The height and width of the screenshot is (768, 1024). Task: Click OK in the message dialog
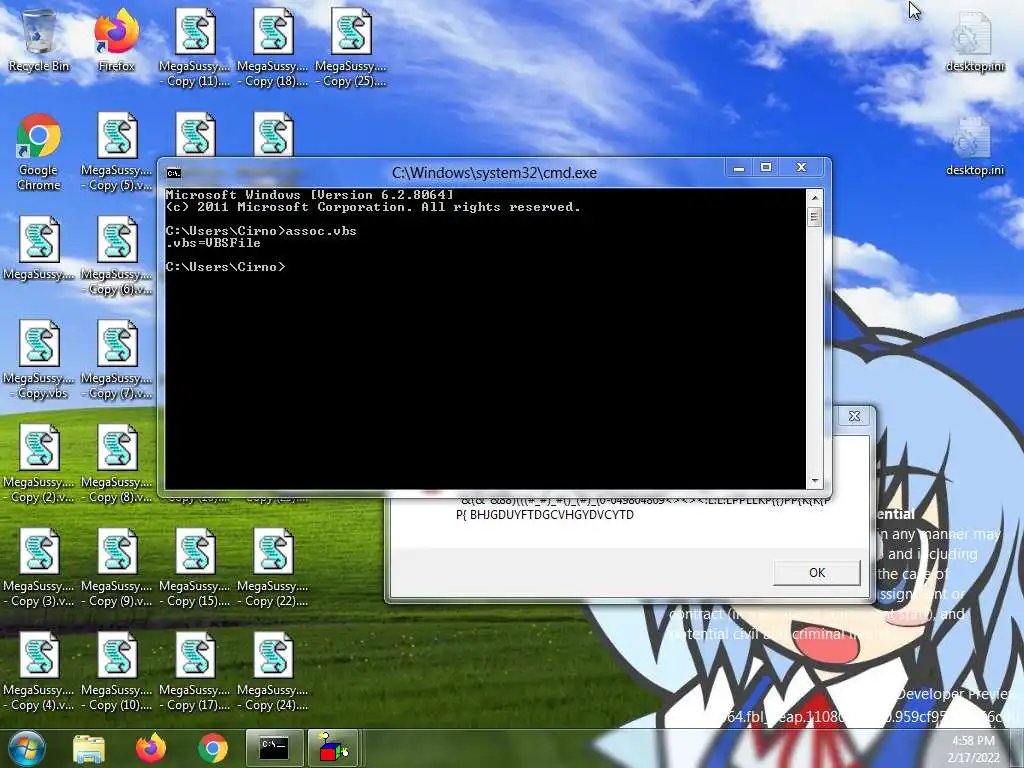(x=816, y=573)
